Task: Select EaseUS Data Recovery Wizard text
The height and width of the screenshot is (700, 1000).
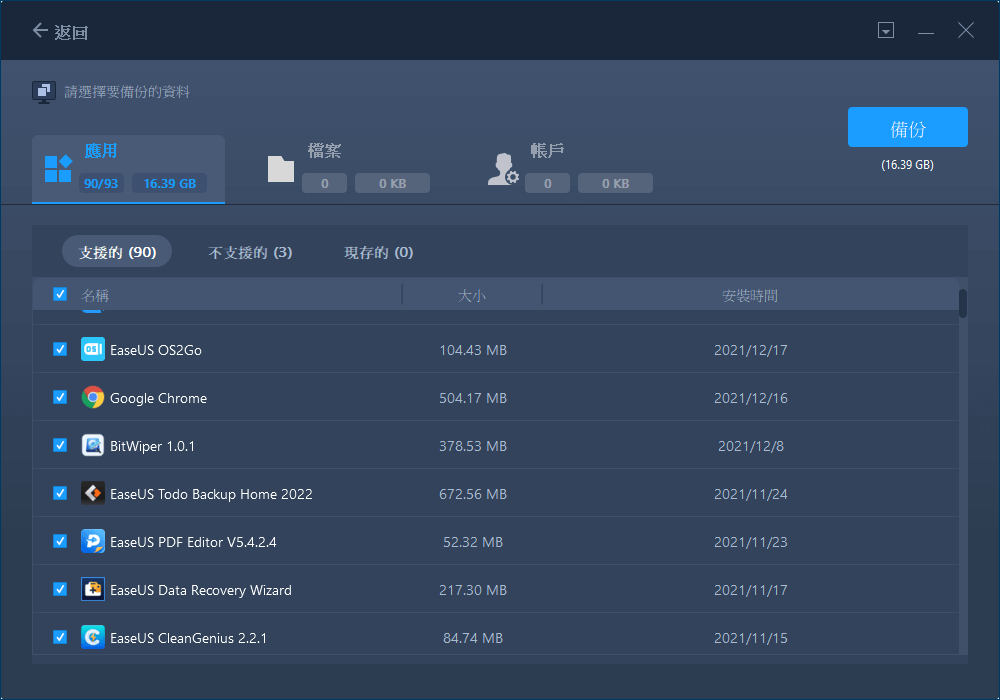Action: click(201, 590)
